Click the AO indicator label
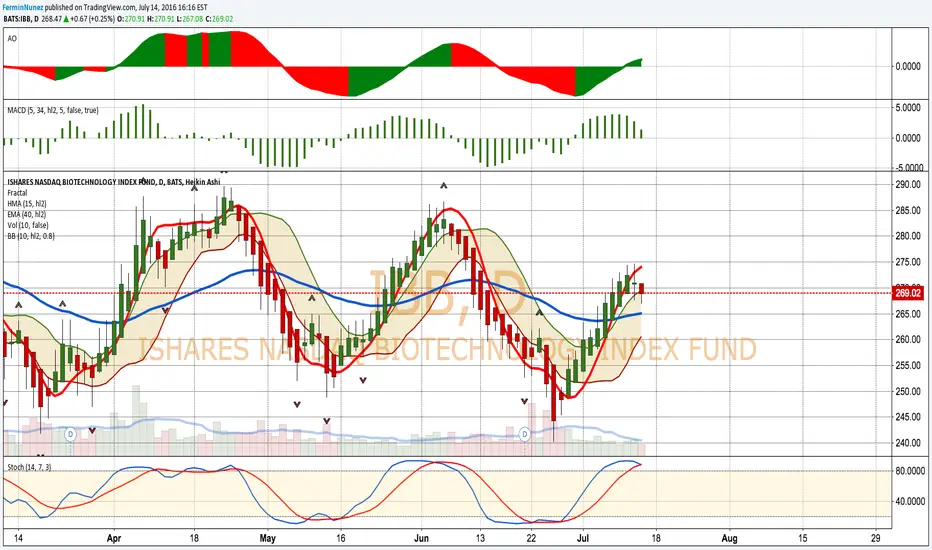Viewport: 932px width, 550px height. pos(12,39)
